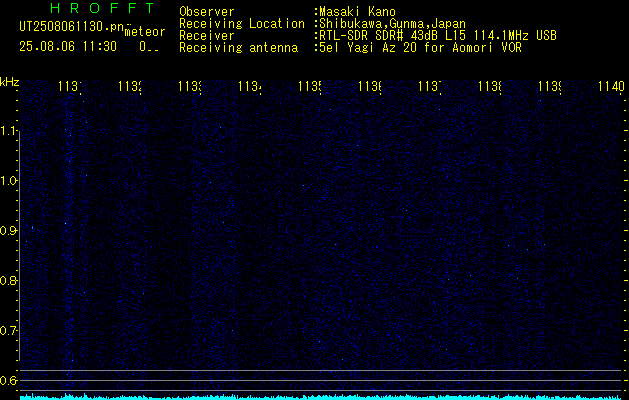Viewport: 629px width, 400px height.
Task: Click the meteor label
Action: click(x=145, y=32)
